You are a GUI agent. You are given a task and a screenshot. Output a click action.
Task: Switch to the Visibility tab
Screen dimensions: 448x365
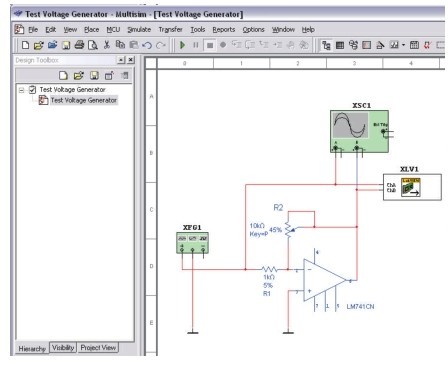(x=63, y=348)
